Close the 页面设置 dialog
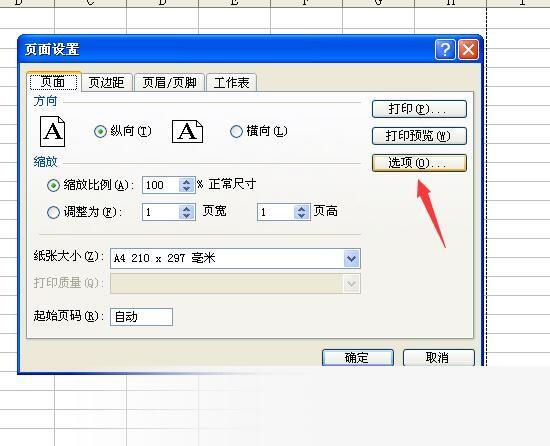 click(468, 50)
